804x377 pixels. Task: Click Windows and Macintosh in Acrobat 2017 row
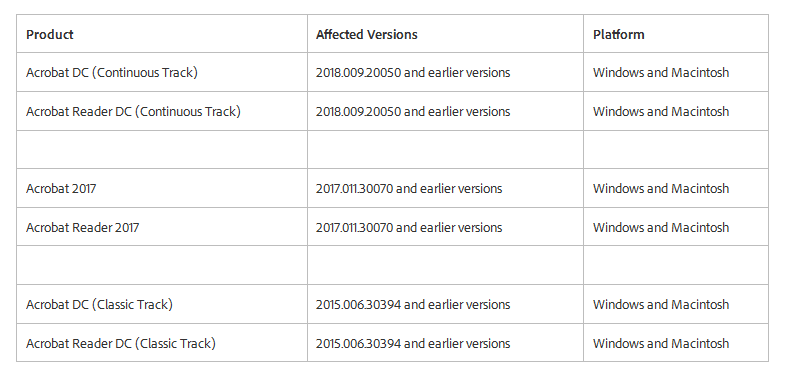click(661, 188)
